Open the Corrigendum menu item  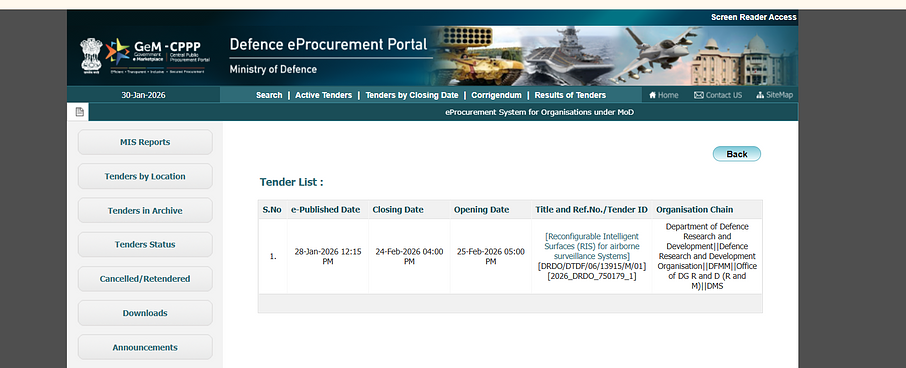coord(496,95)
